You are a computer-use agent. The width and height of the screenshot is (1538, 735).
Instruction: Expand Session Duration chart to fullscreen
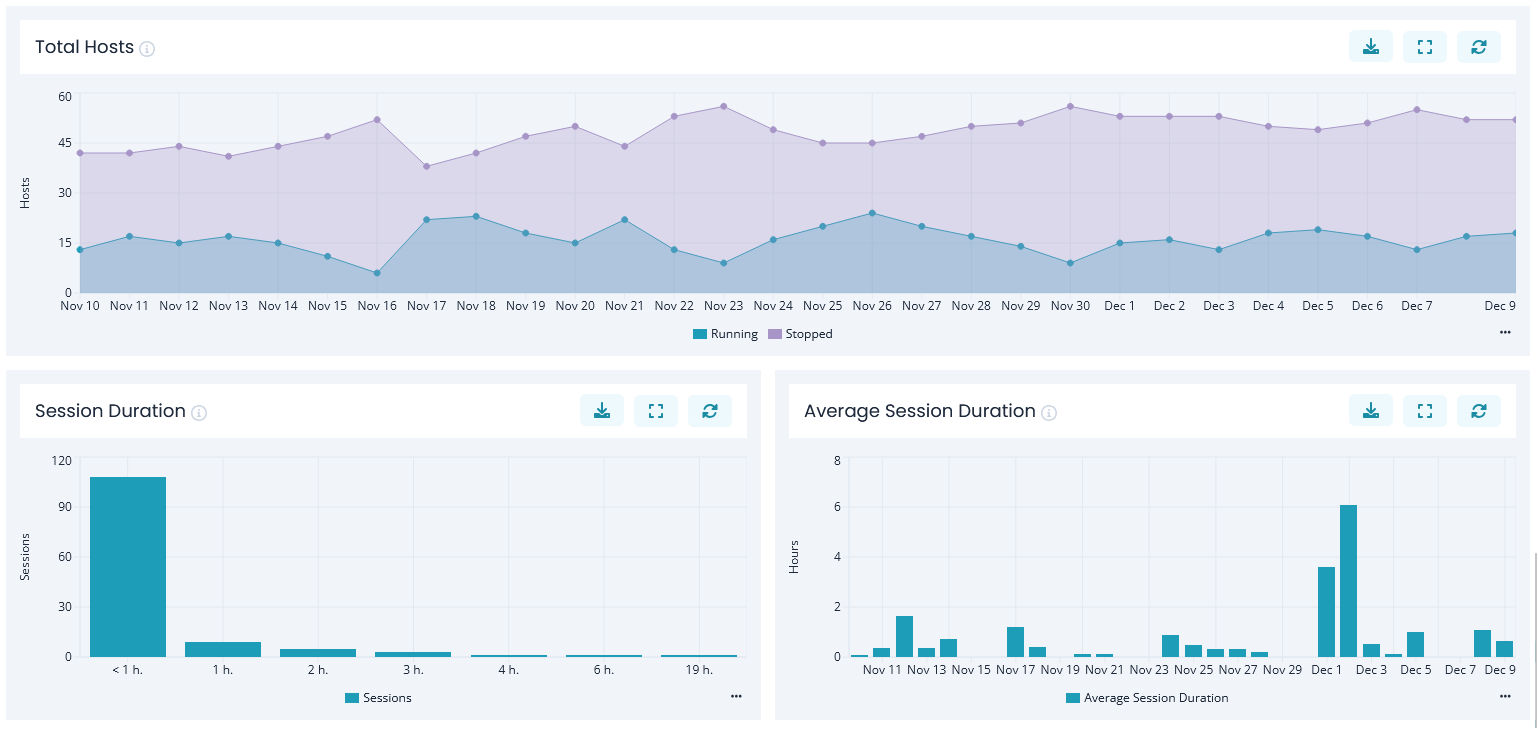click(656, 411)
